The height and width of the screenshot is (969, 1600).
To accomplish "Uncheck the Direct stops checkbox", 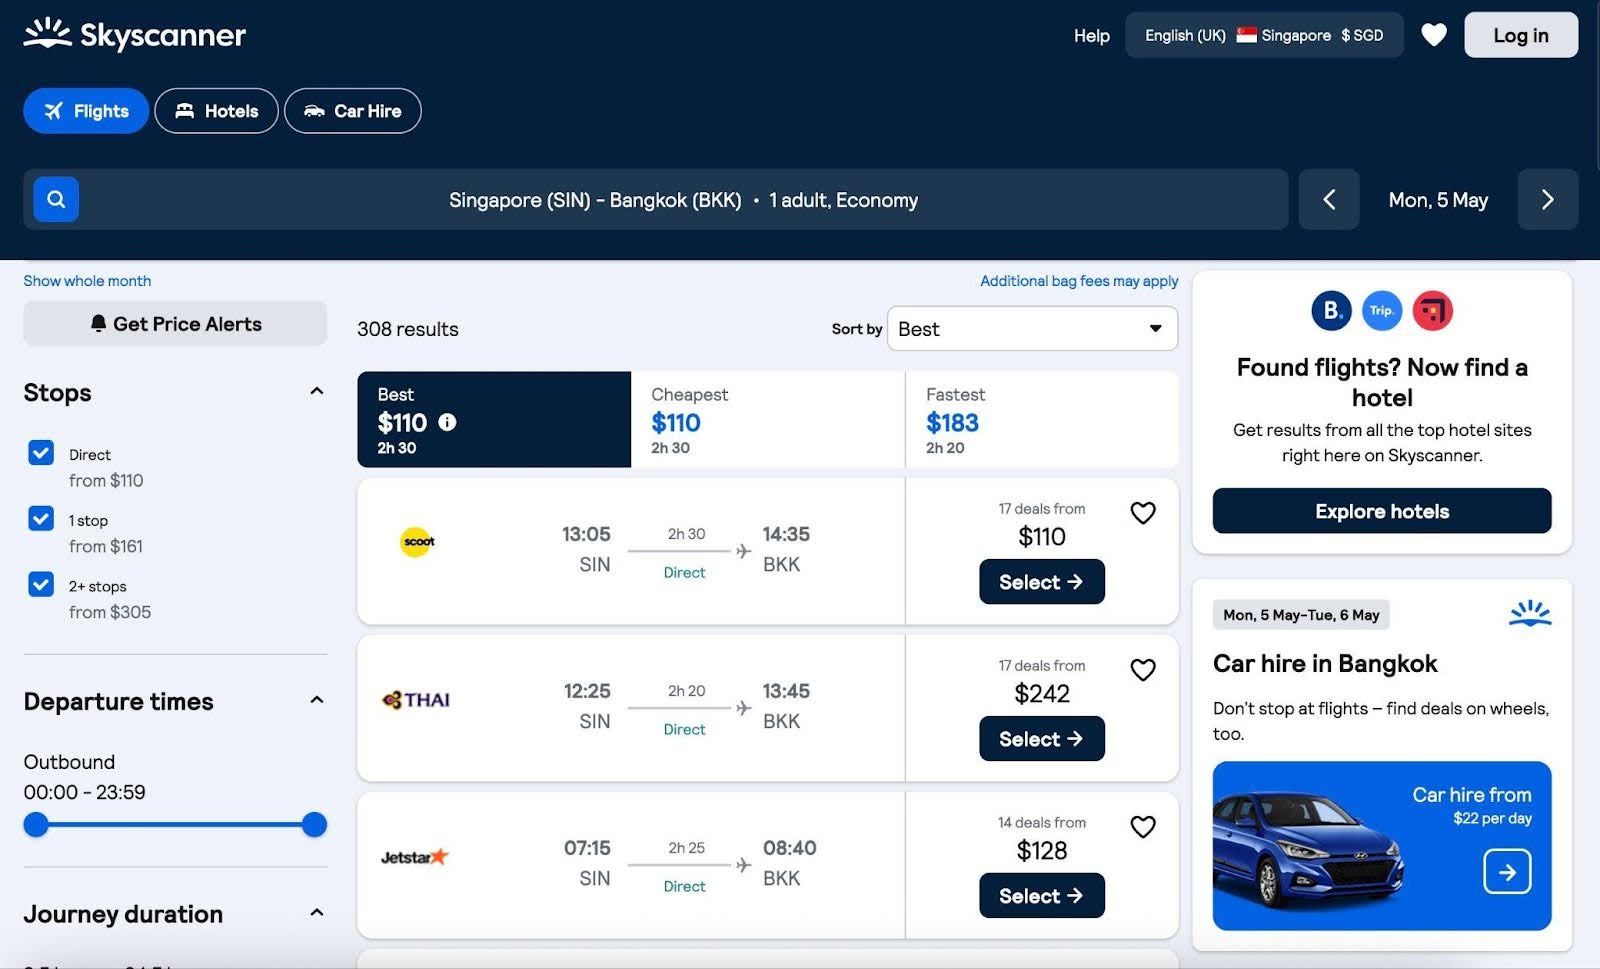I will pyautogui.click(x=41, y=453).
